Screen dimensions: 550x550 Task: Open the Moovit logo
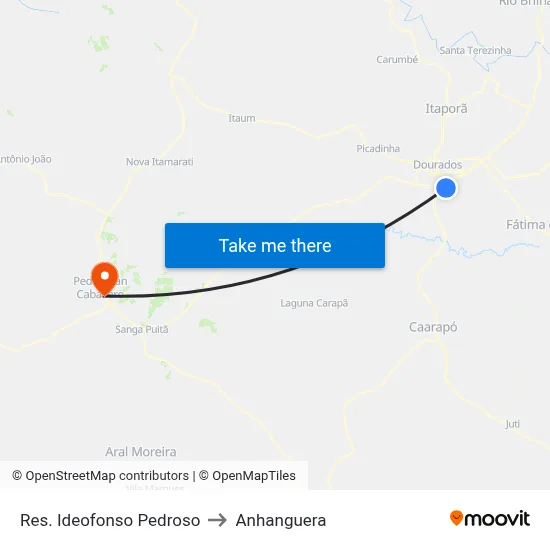(490, 519)
